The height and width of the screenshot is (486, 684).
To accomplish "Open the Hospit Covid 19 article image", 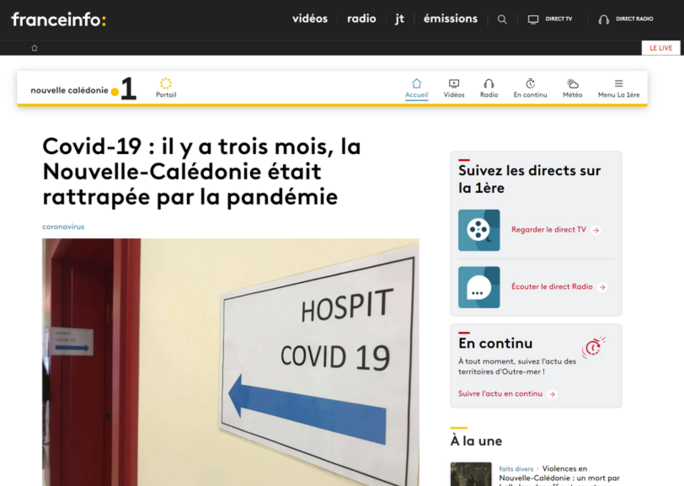I will tap(230, 360).
